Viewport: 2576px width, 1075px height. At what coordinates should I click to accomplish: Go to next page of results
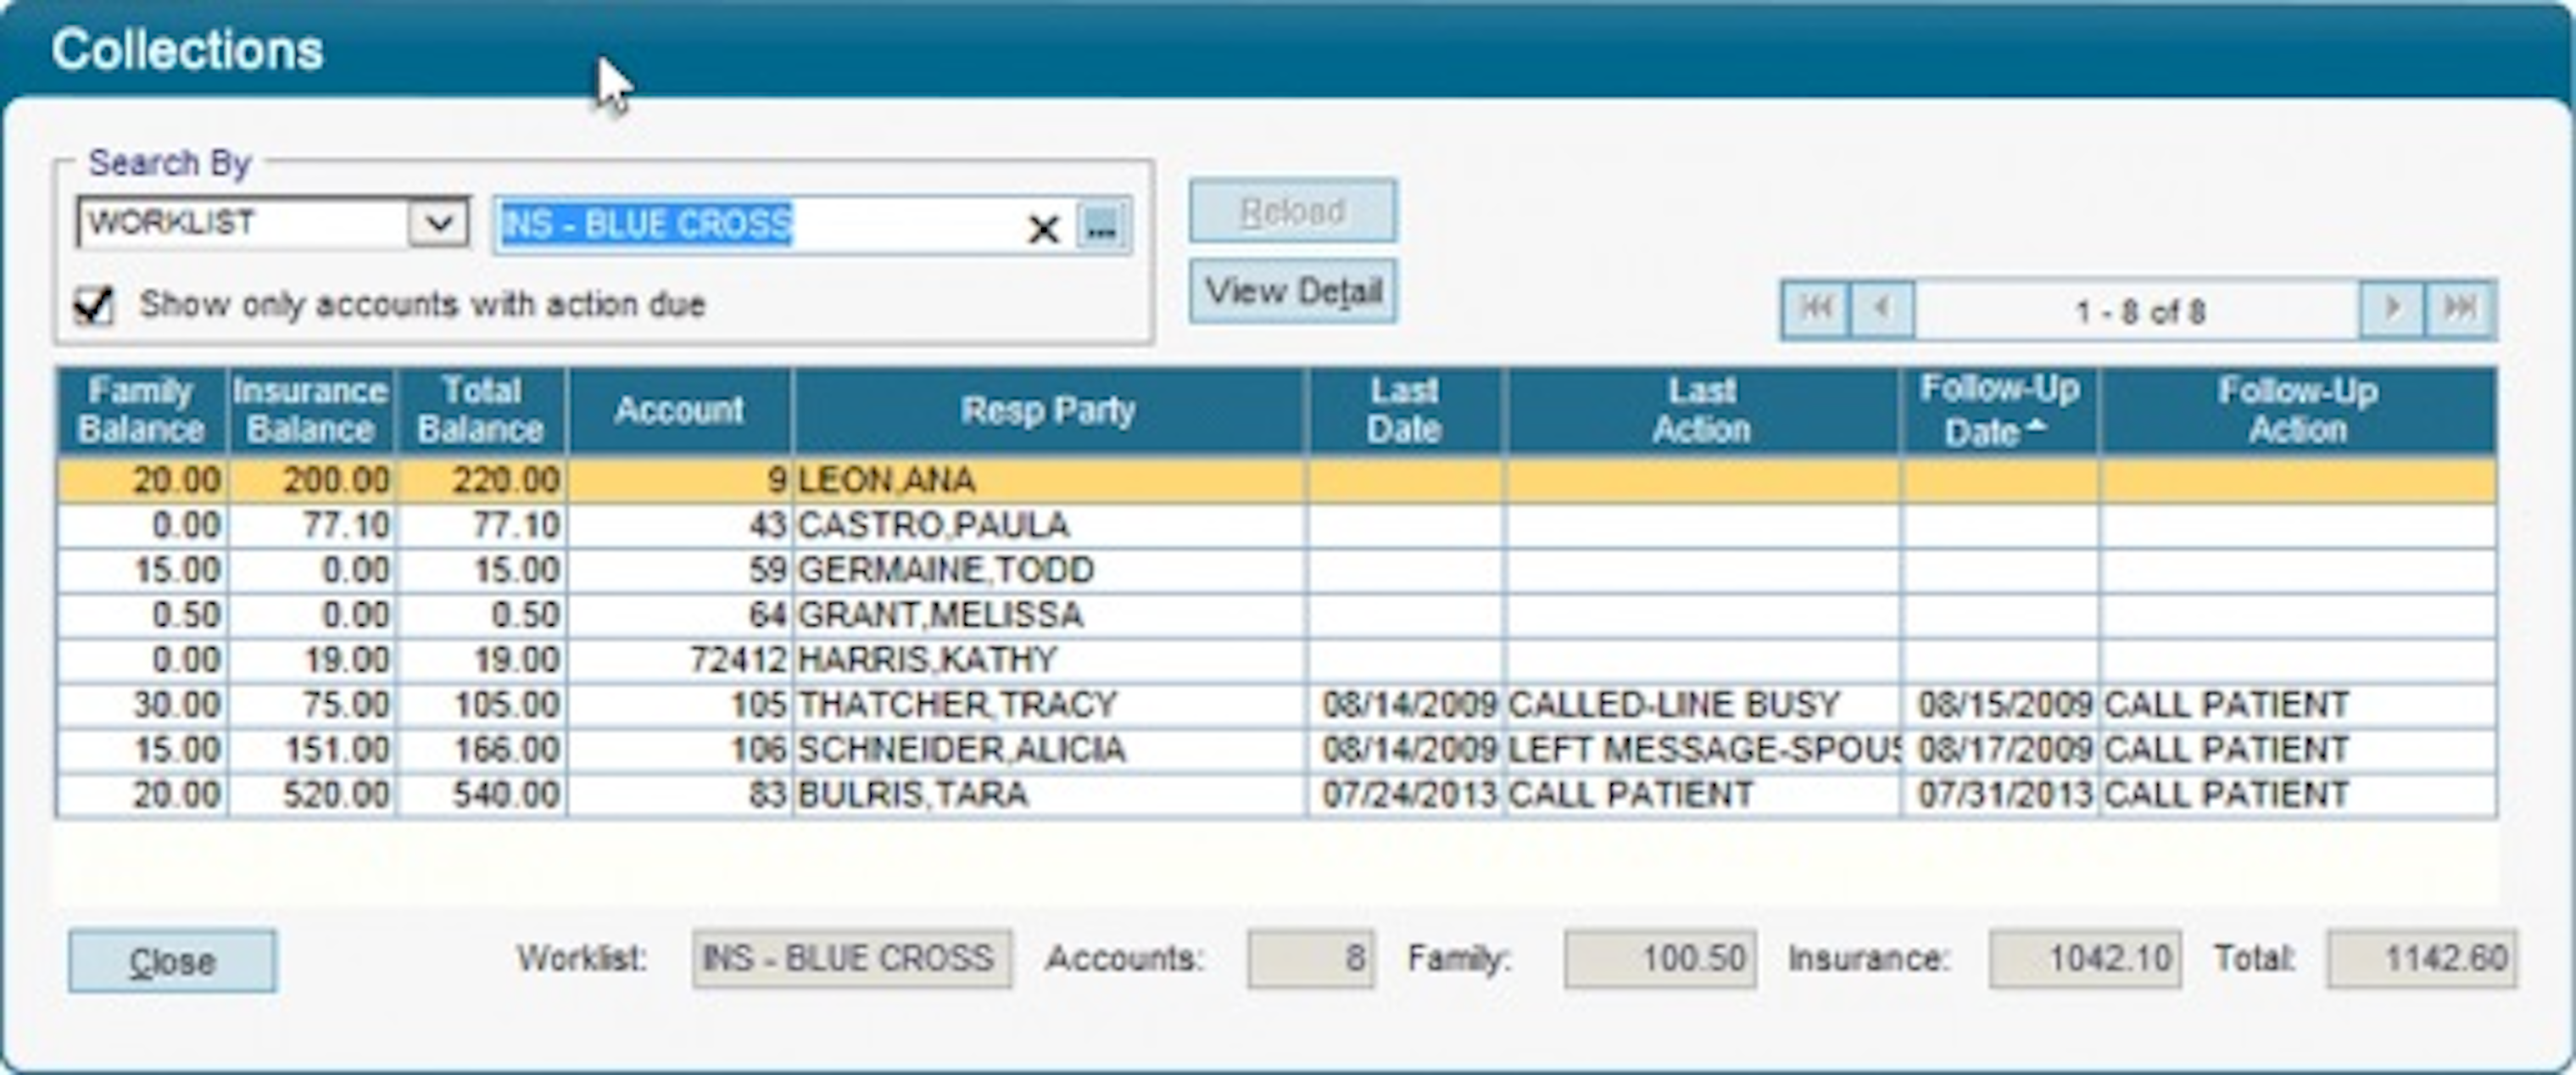click(x=2391, y=309)
